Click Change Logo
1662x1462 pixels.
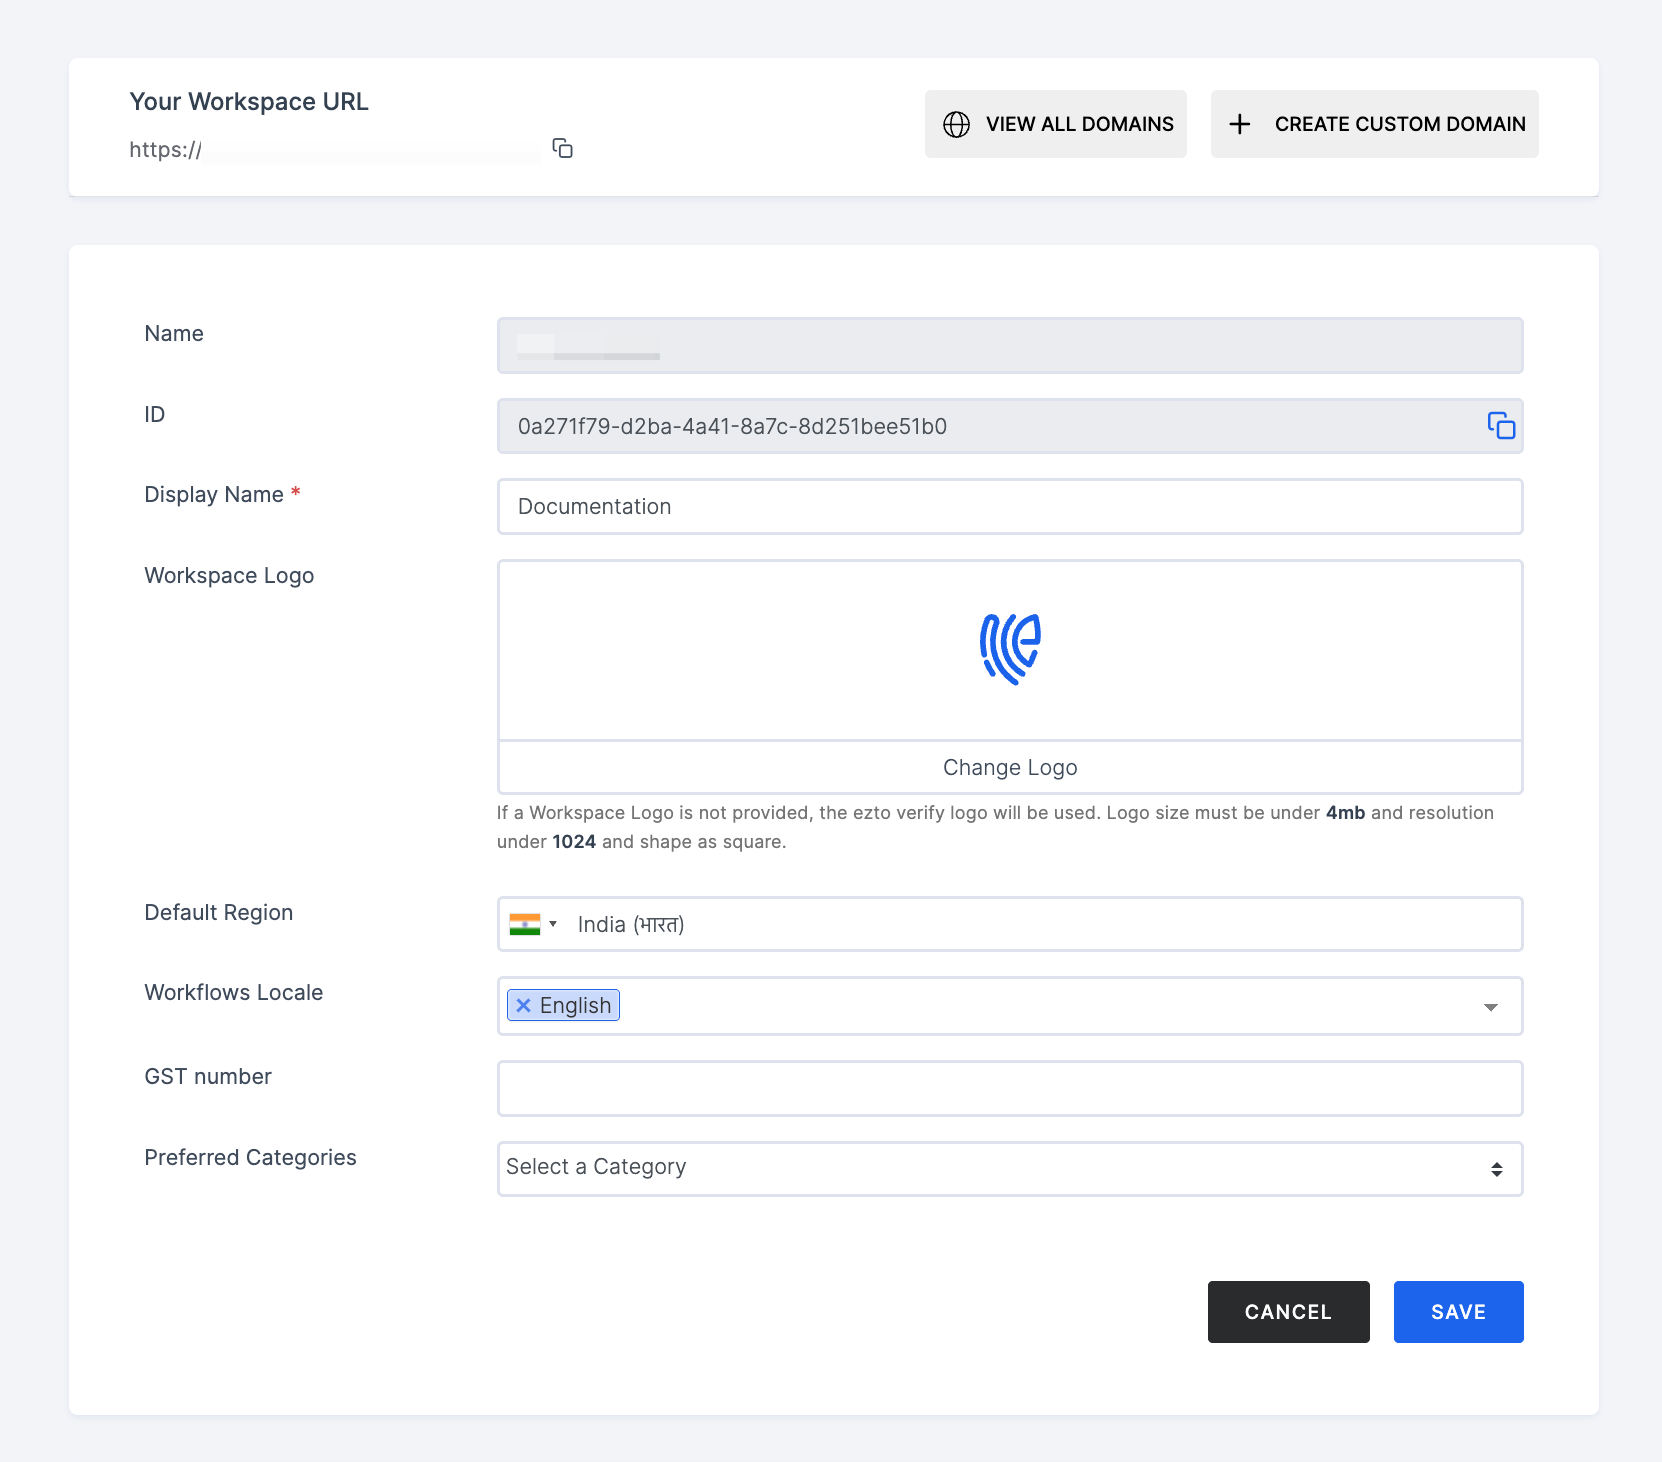pyautogui.click(x=1010, y=767)
